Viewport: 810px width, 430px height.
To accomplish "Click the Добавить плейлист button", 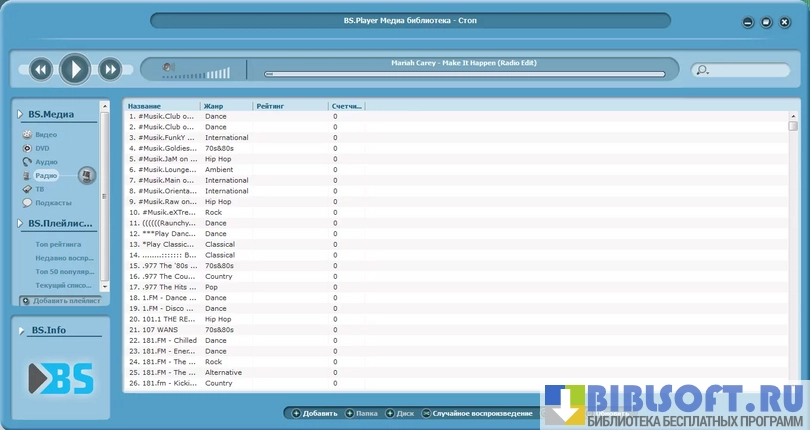I will pos(61,300).
